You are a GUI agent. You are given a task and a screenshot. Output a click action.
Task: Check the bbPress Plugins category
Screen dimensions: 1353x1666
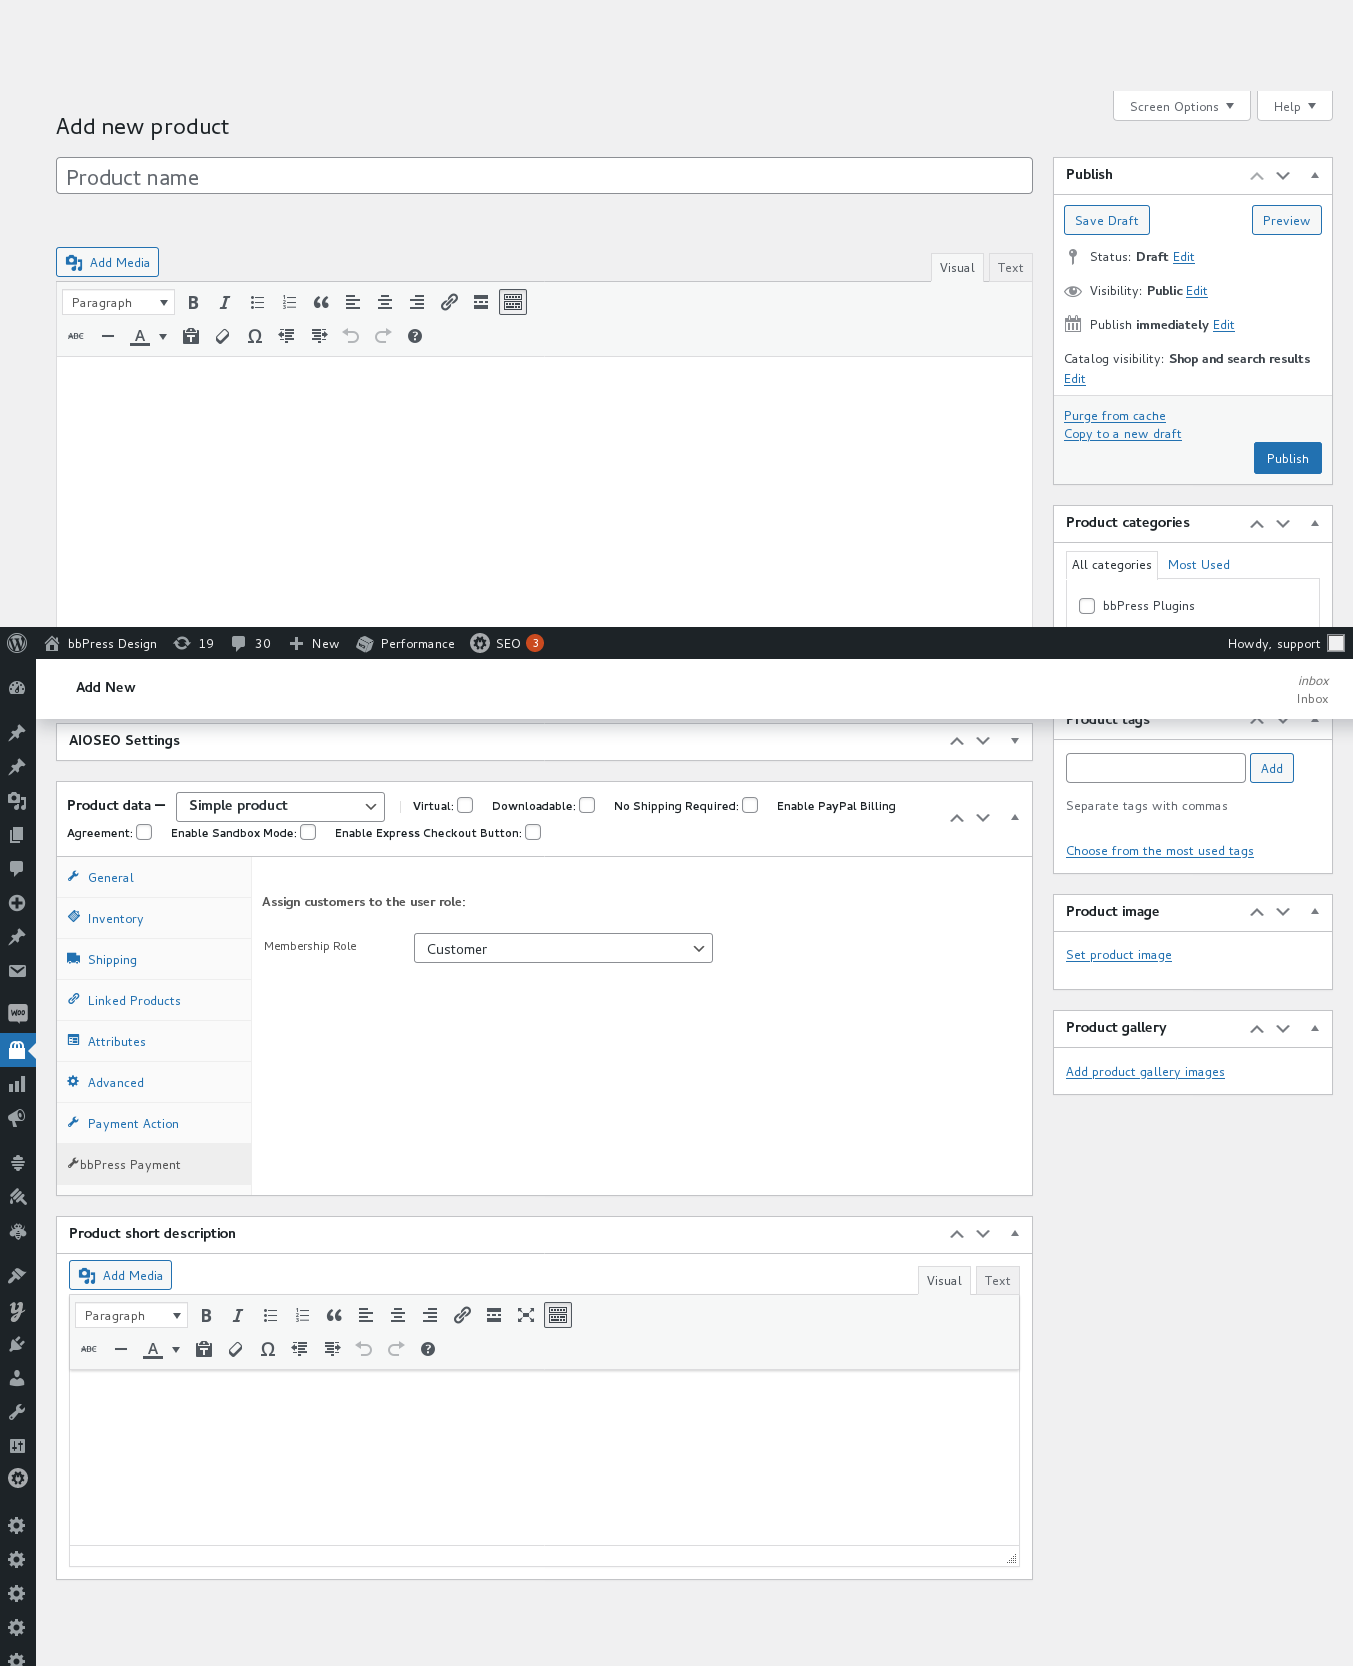coord(1087,606)
